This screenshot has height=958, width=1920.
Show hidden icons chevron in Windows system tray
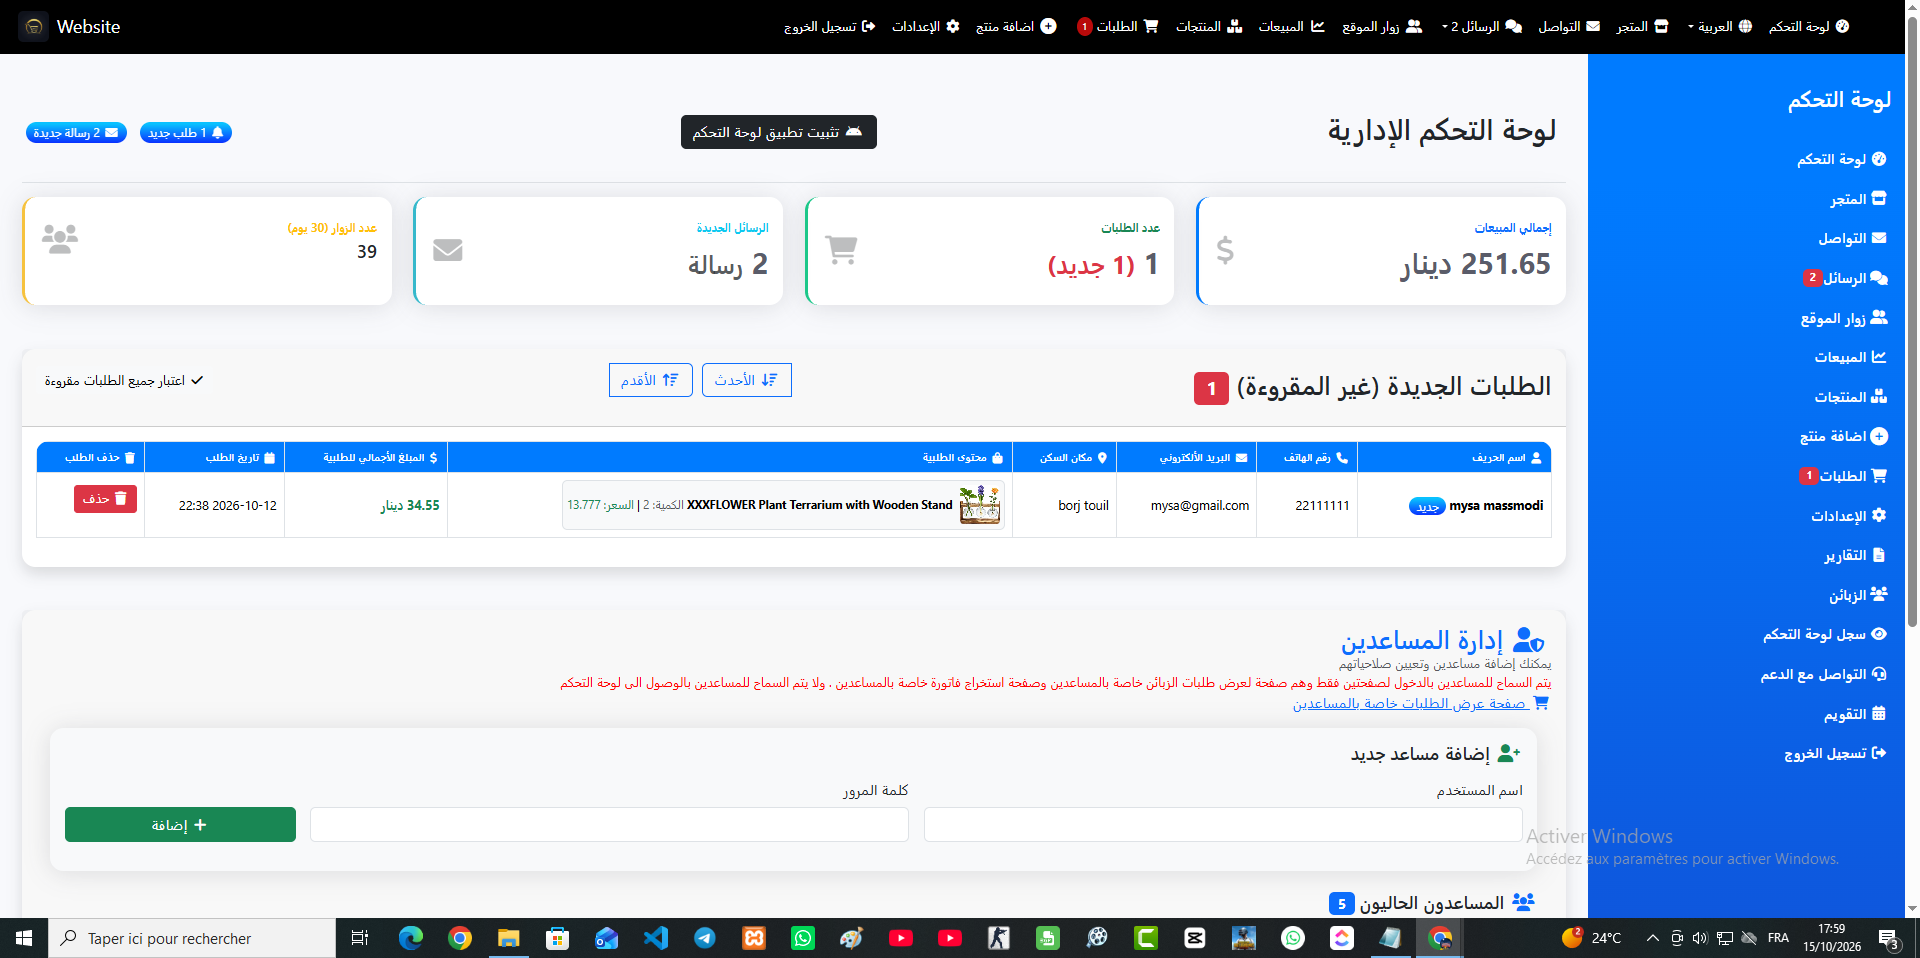[x=1652, y=938]
